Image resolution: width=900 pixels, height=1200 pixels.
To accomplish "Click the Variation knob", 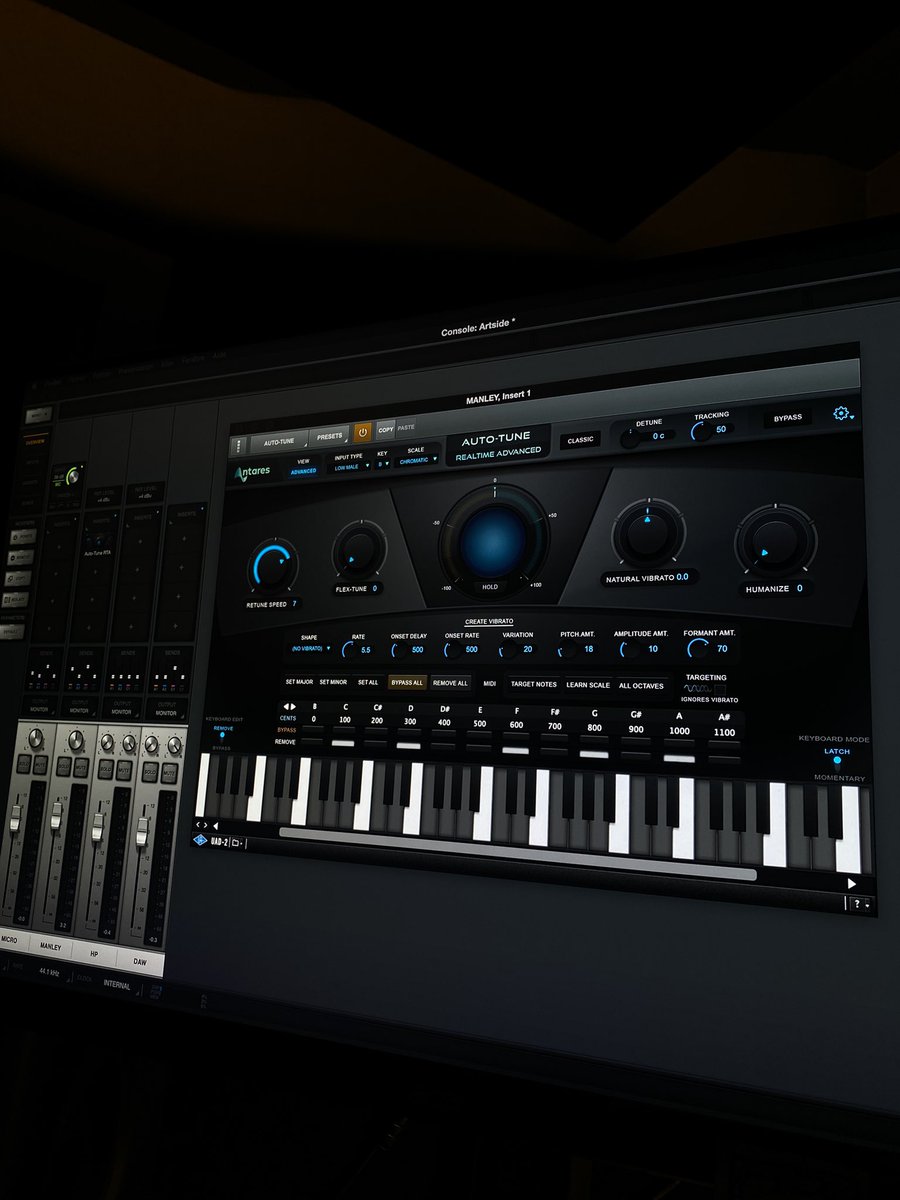I will tap(507, 649).
